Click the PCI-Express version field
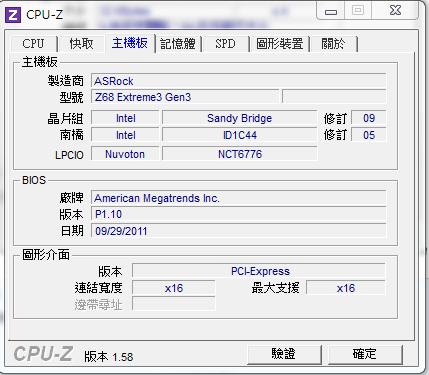The height and width of the screenshot is (375, 429). click(x=259, y=271)
